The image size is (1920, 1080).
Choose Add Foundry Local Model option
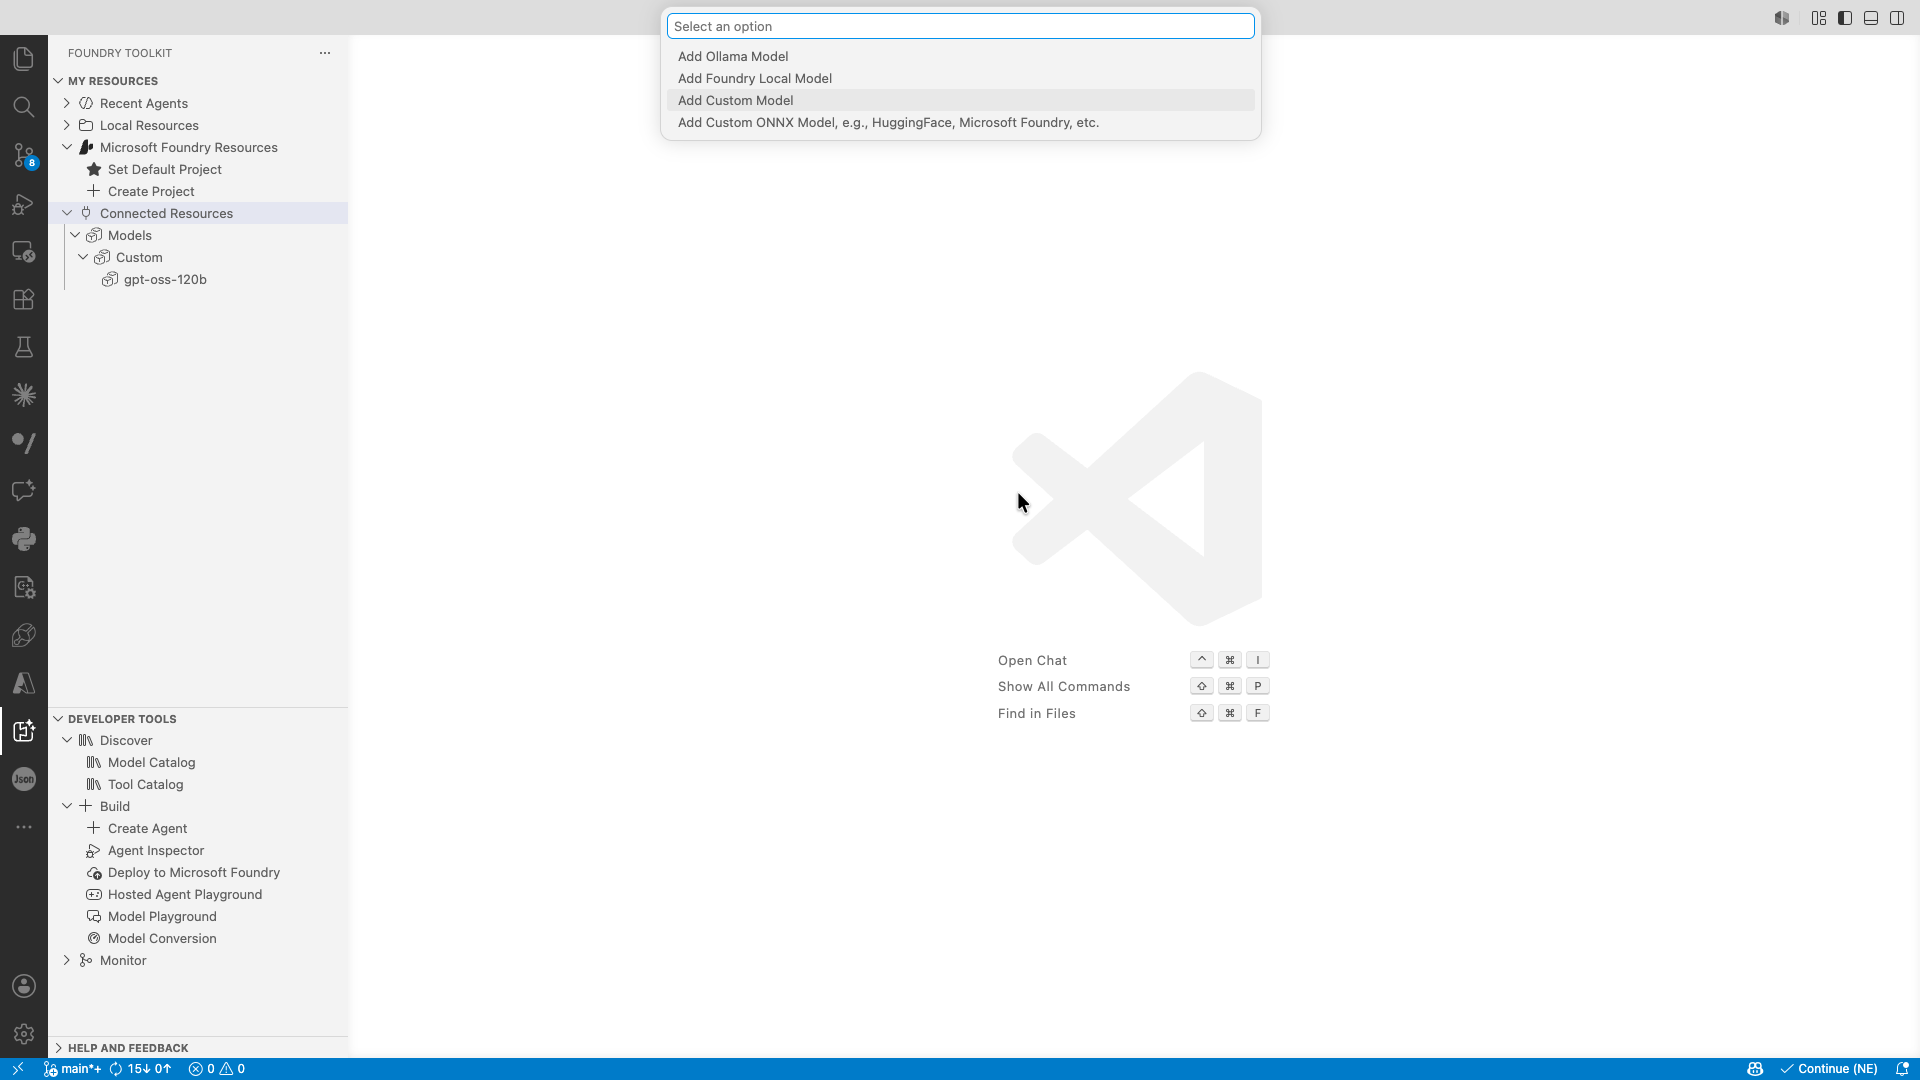coord(960,78)
